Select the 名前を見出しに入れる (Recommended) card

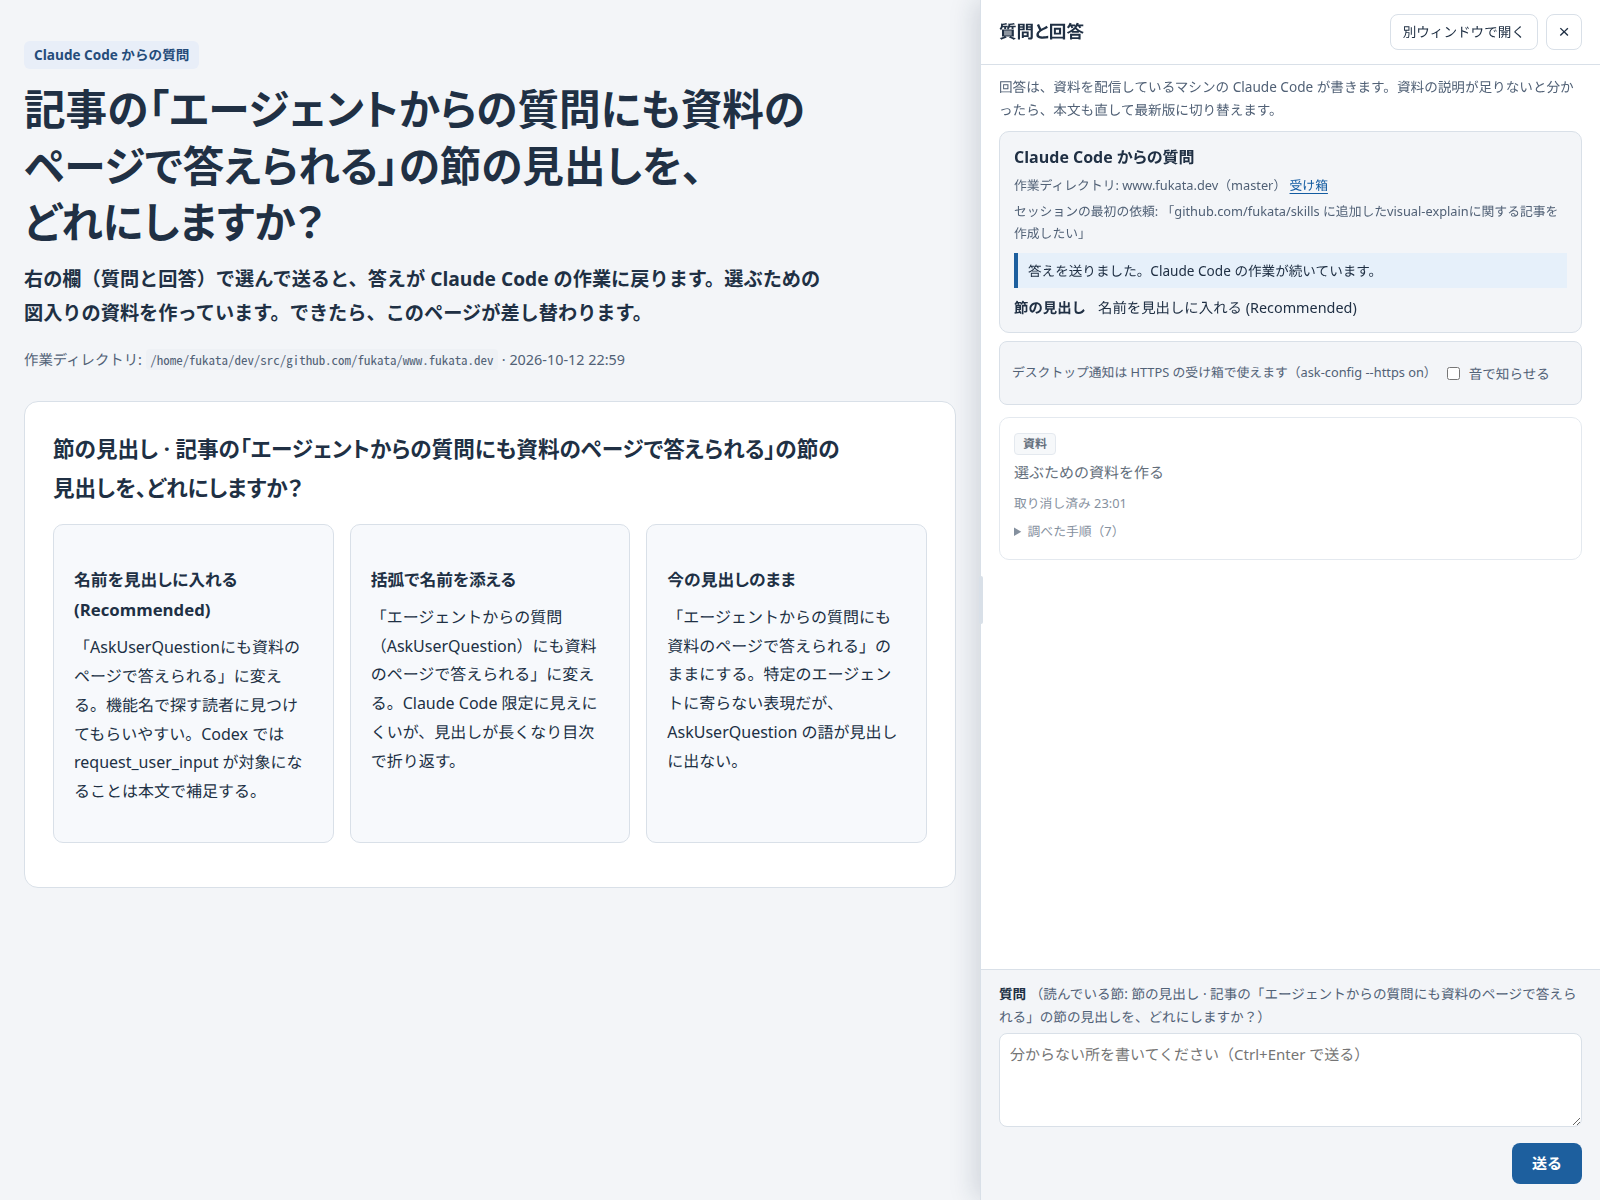(x=193, y=683)
